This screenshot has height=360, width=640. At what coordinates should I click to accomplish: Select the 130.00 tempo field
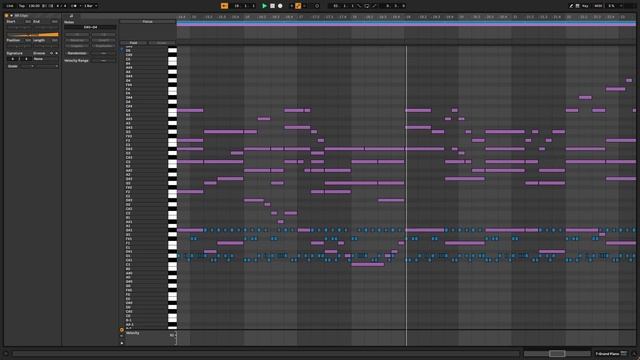click(34, 6)
